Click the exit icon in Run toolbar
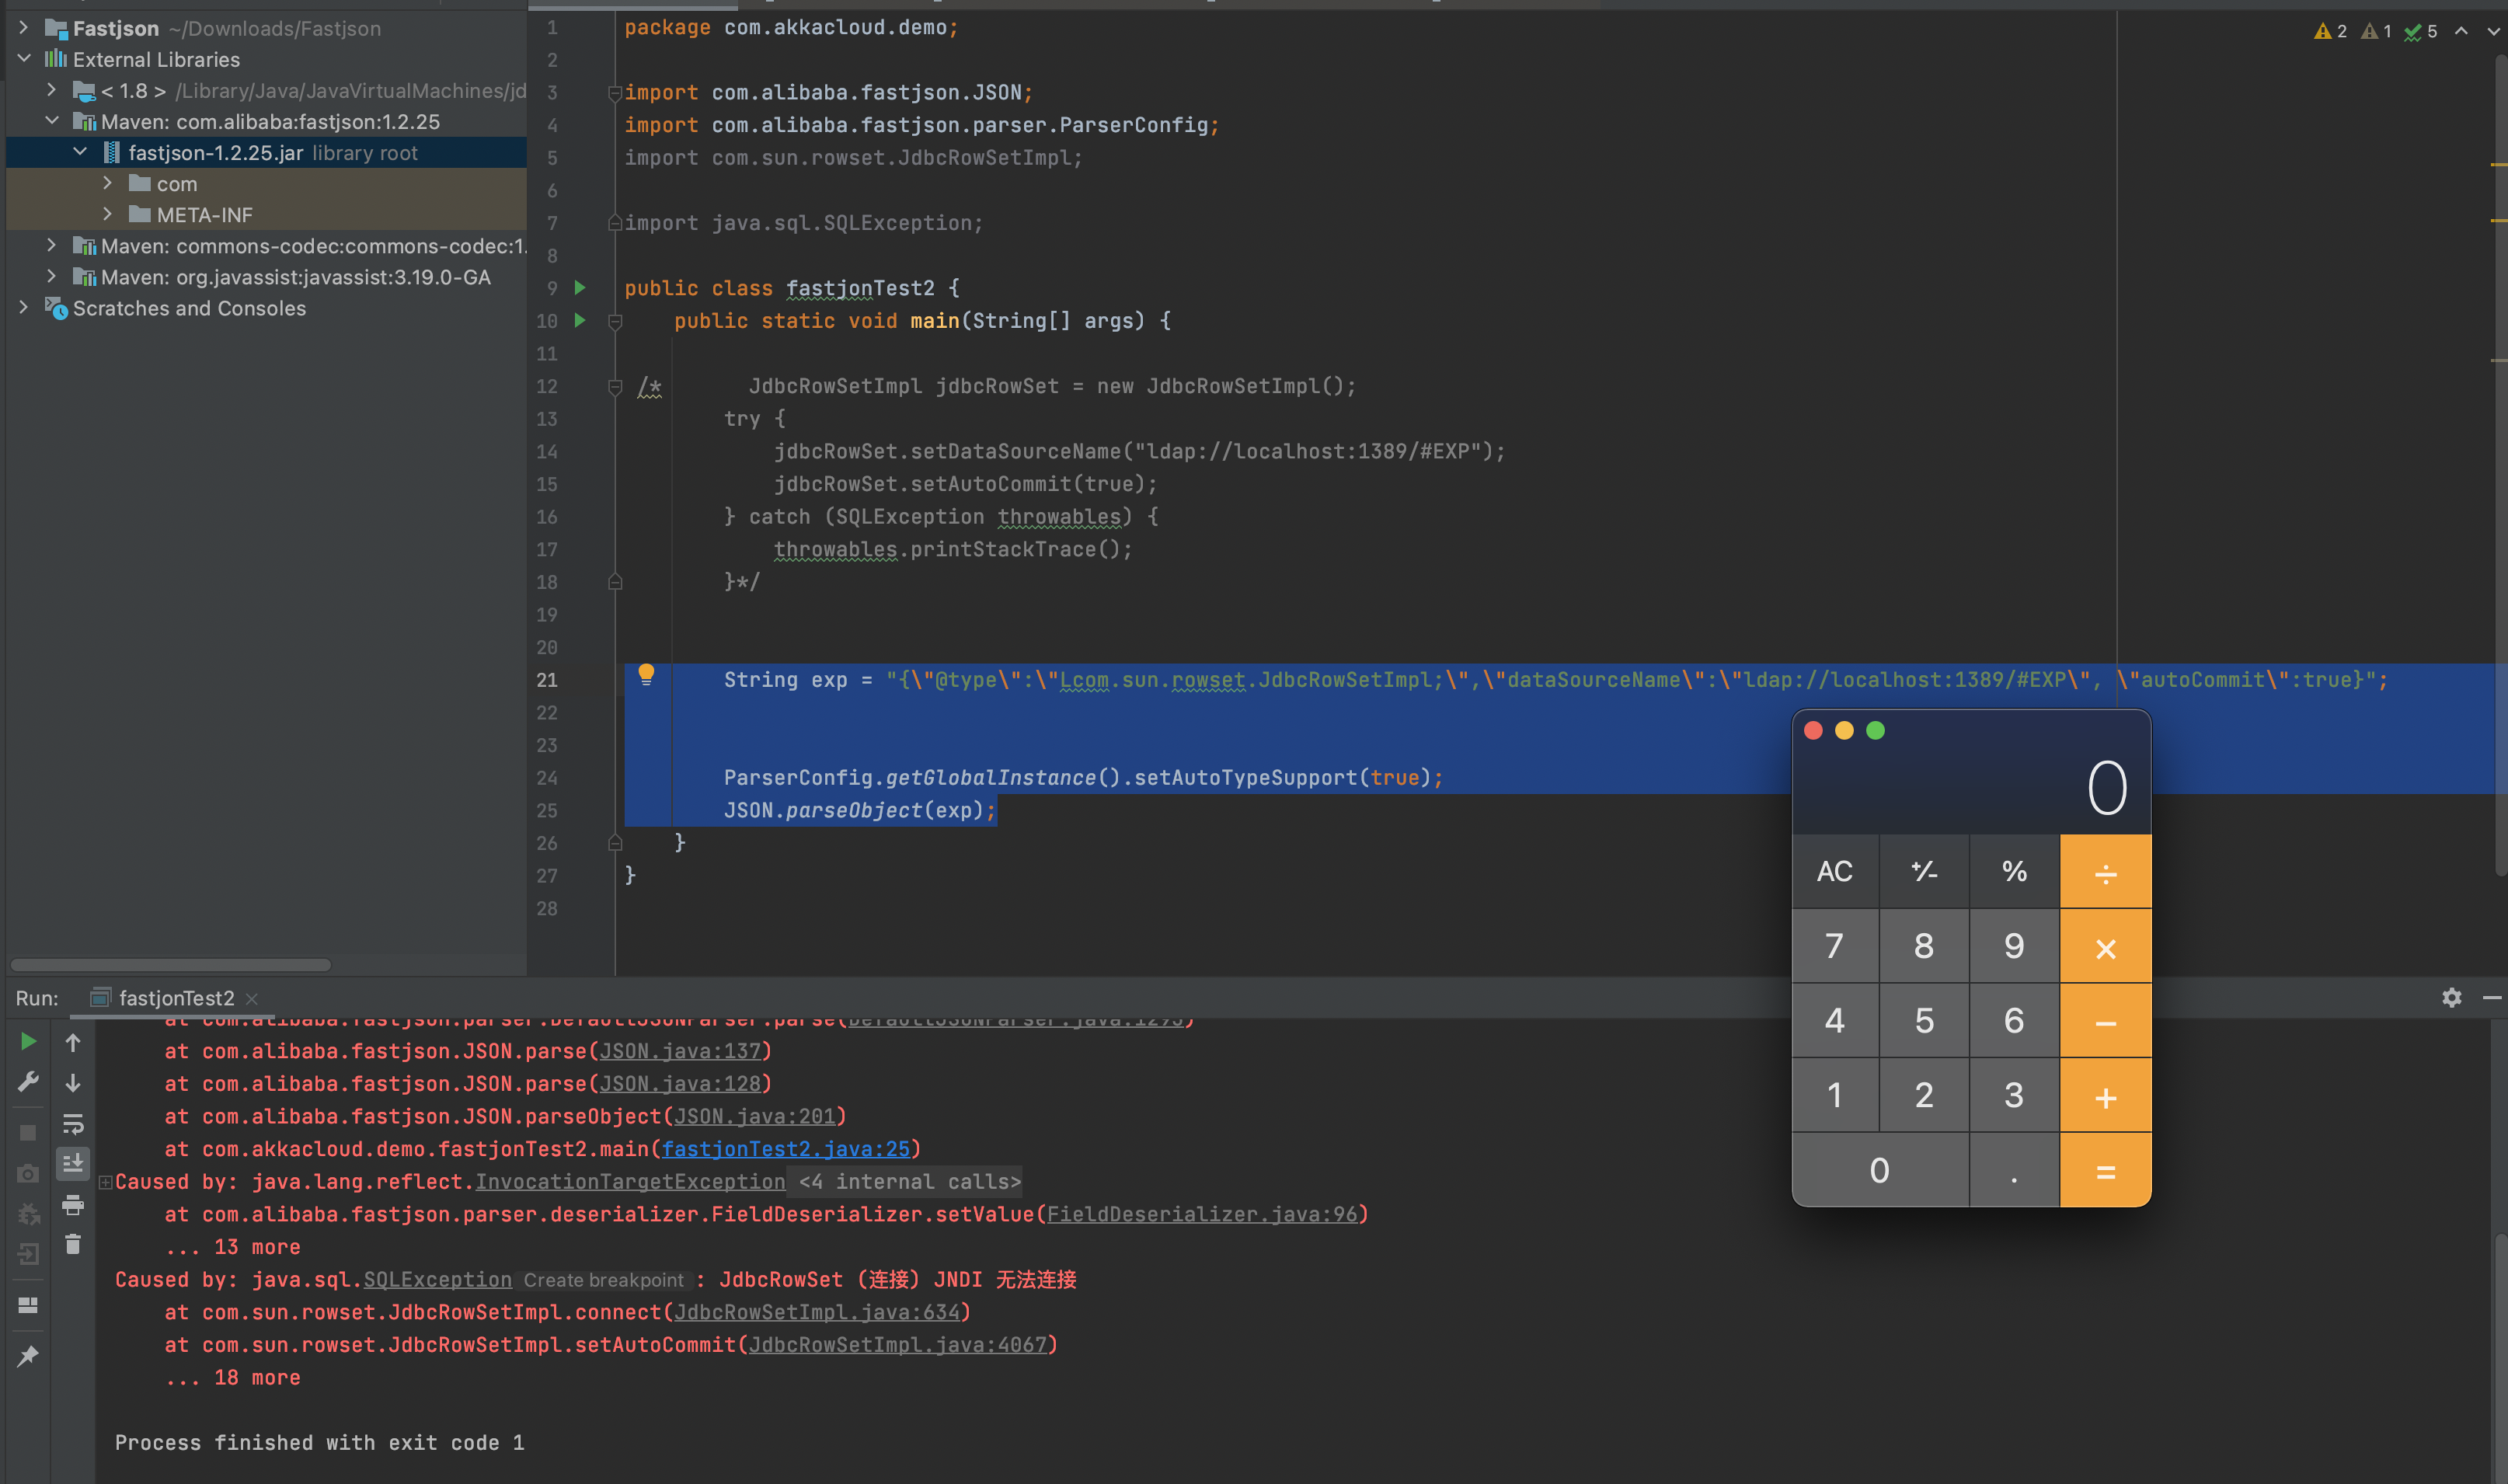 coord(28,1254)
